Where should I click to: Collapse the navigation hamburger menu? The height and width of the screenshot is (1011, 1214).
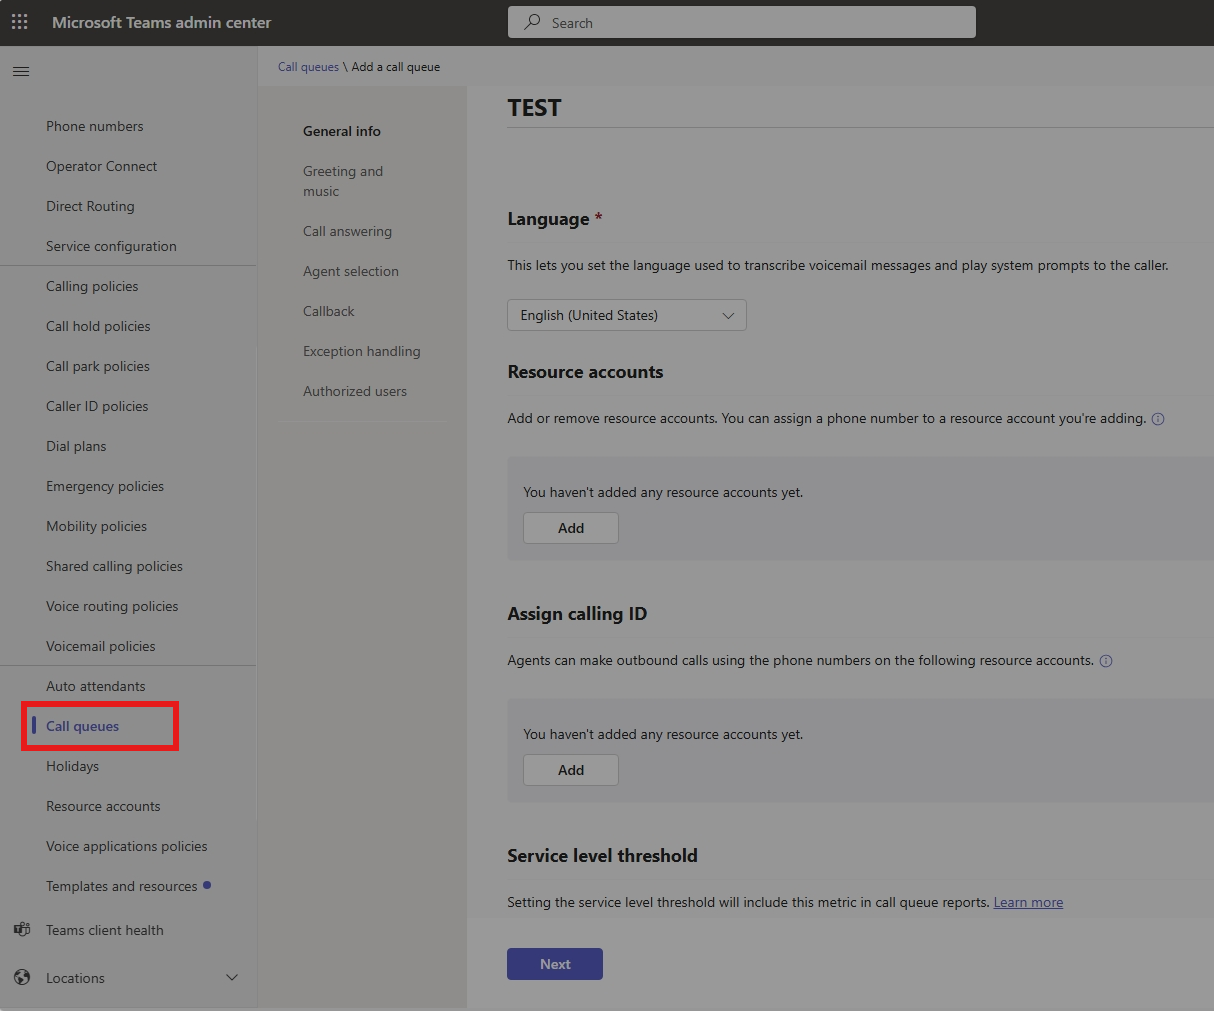[x=21, y=71]
